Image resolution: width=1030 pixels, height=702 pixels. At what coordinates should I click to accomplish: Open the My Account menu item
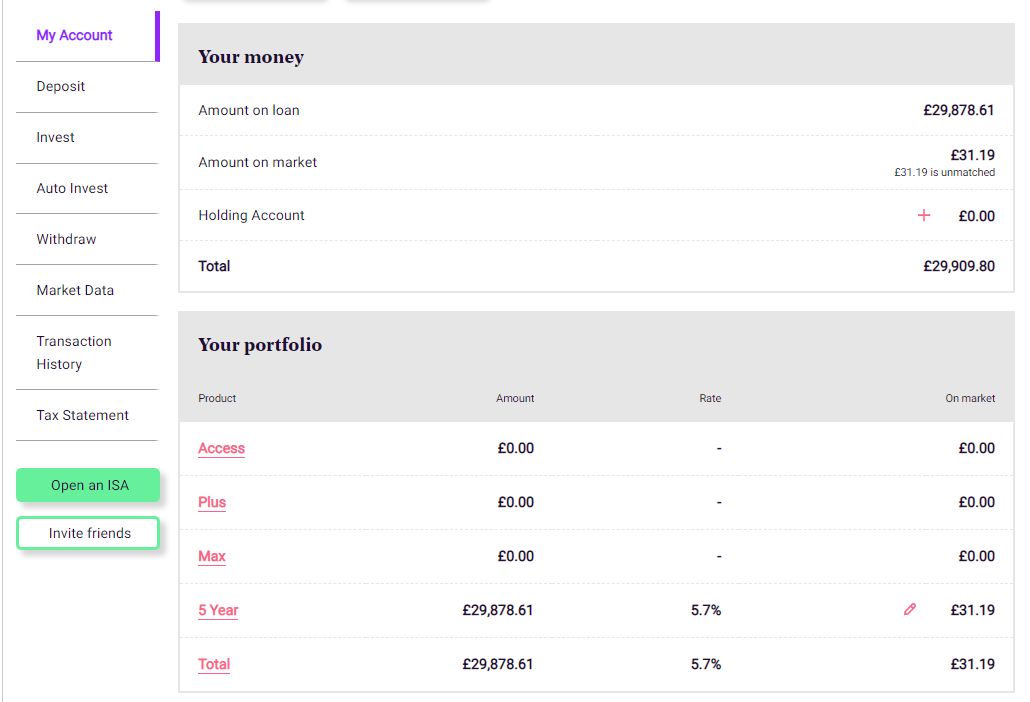click(x=74, y=35)
